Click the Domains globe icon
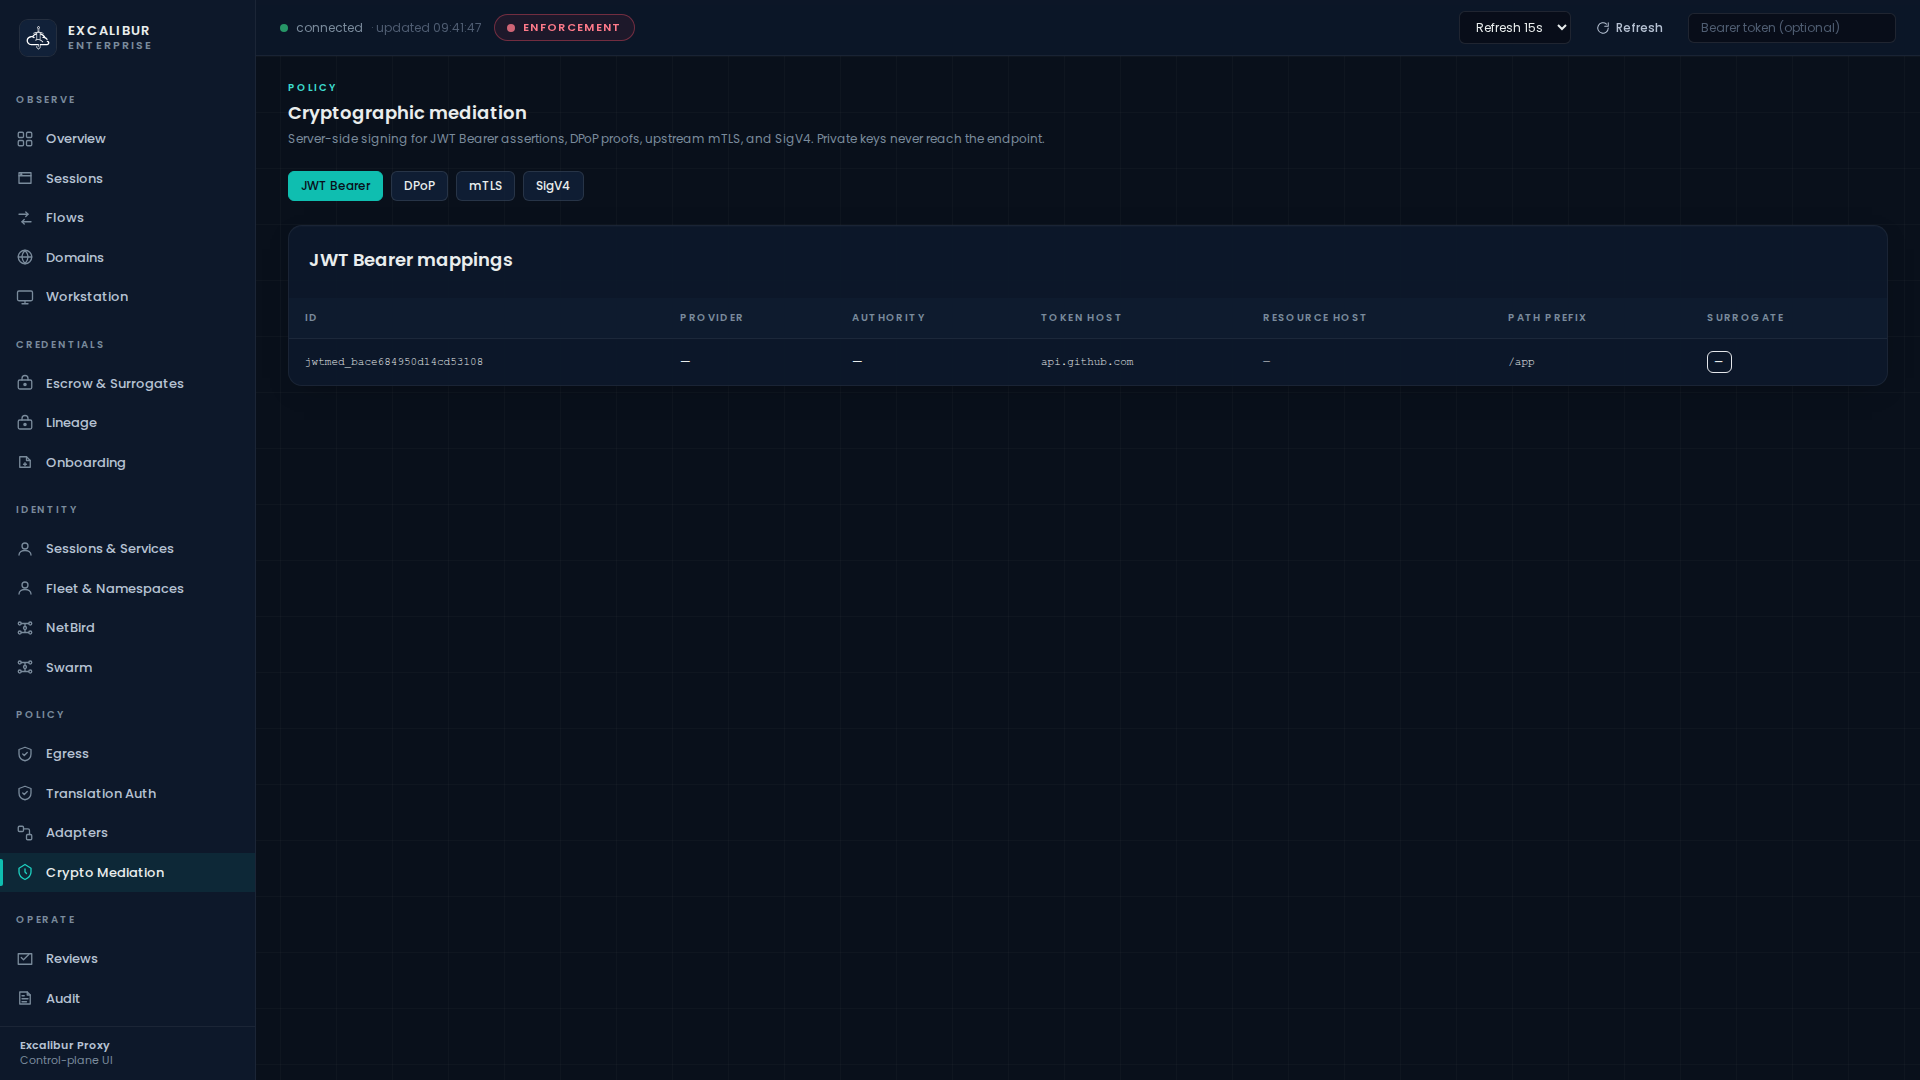This screenshot has width=1920, height=1080. tap(25, 258)
